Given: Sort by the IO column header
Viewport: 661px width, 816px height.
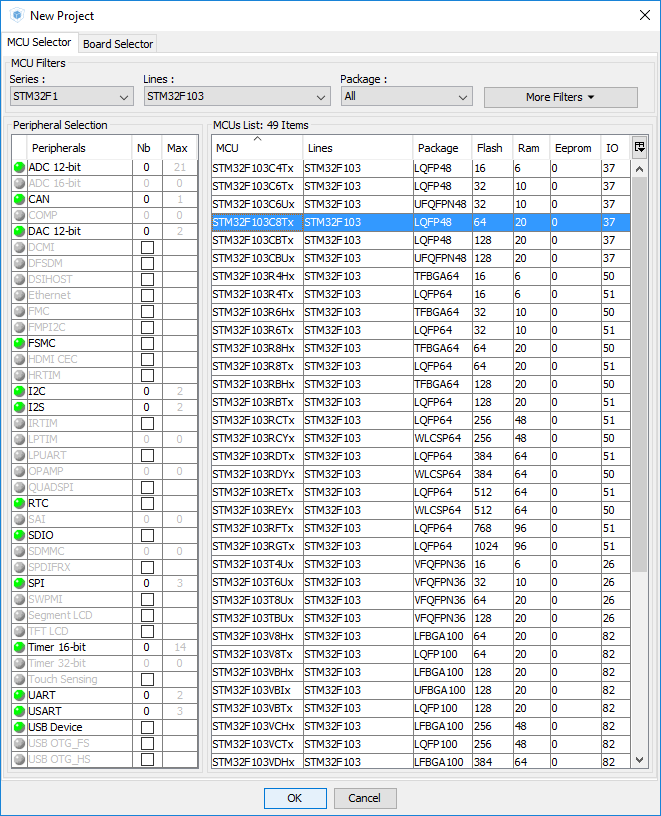Looking at the screenshot, I should click(615, 148).
